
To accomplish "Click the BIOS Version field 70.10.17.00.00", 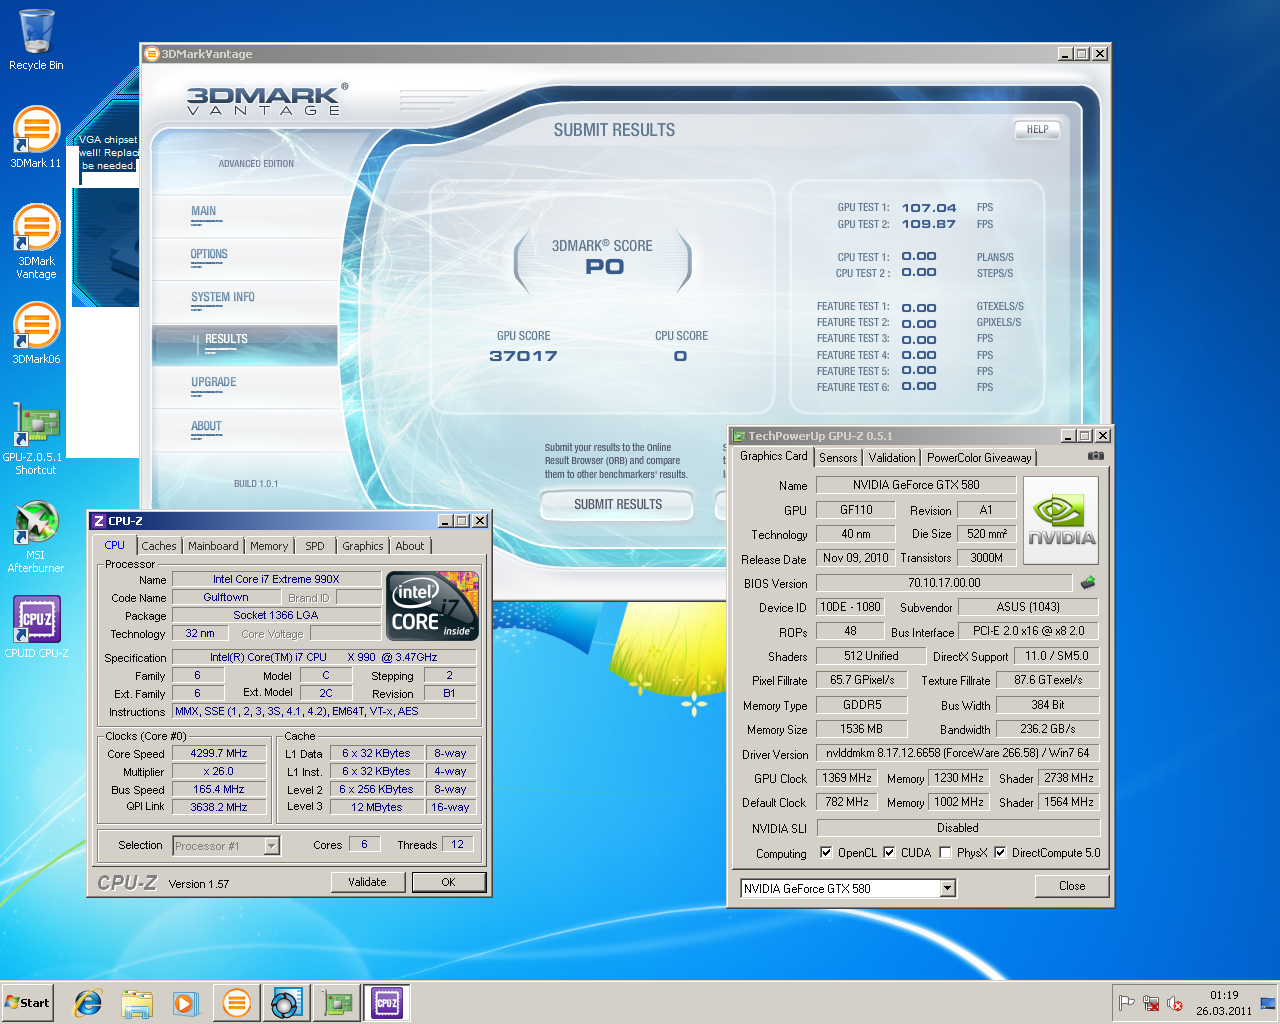I will point(944,583).
